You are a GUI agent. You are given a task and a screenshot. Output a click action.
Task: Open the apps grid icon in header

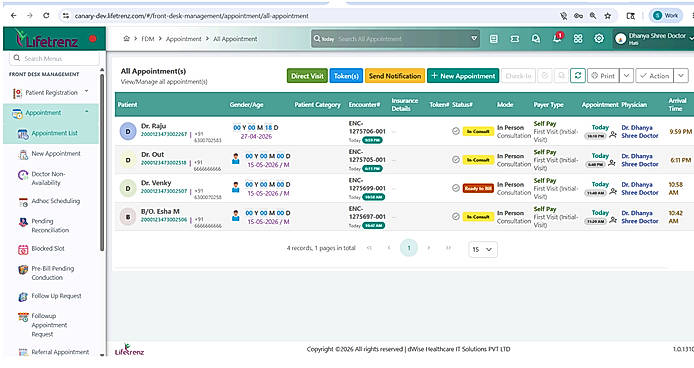(578, 39)
